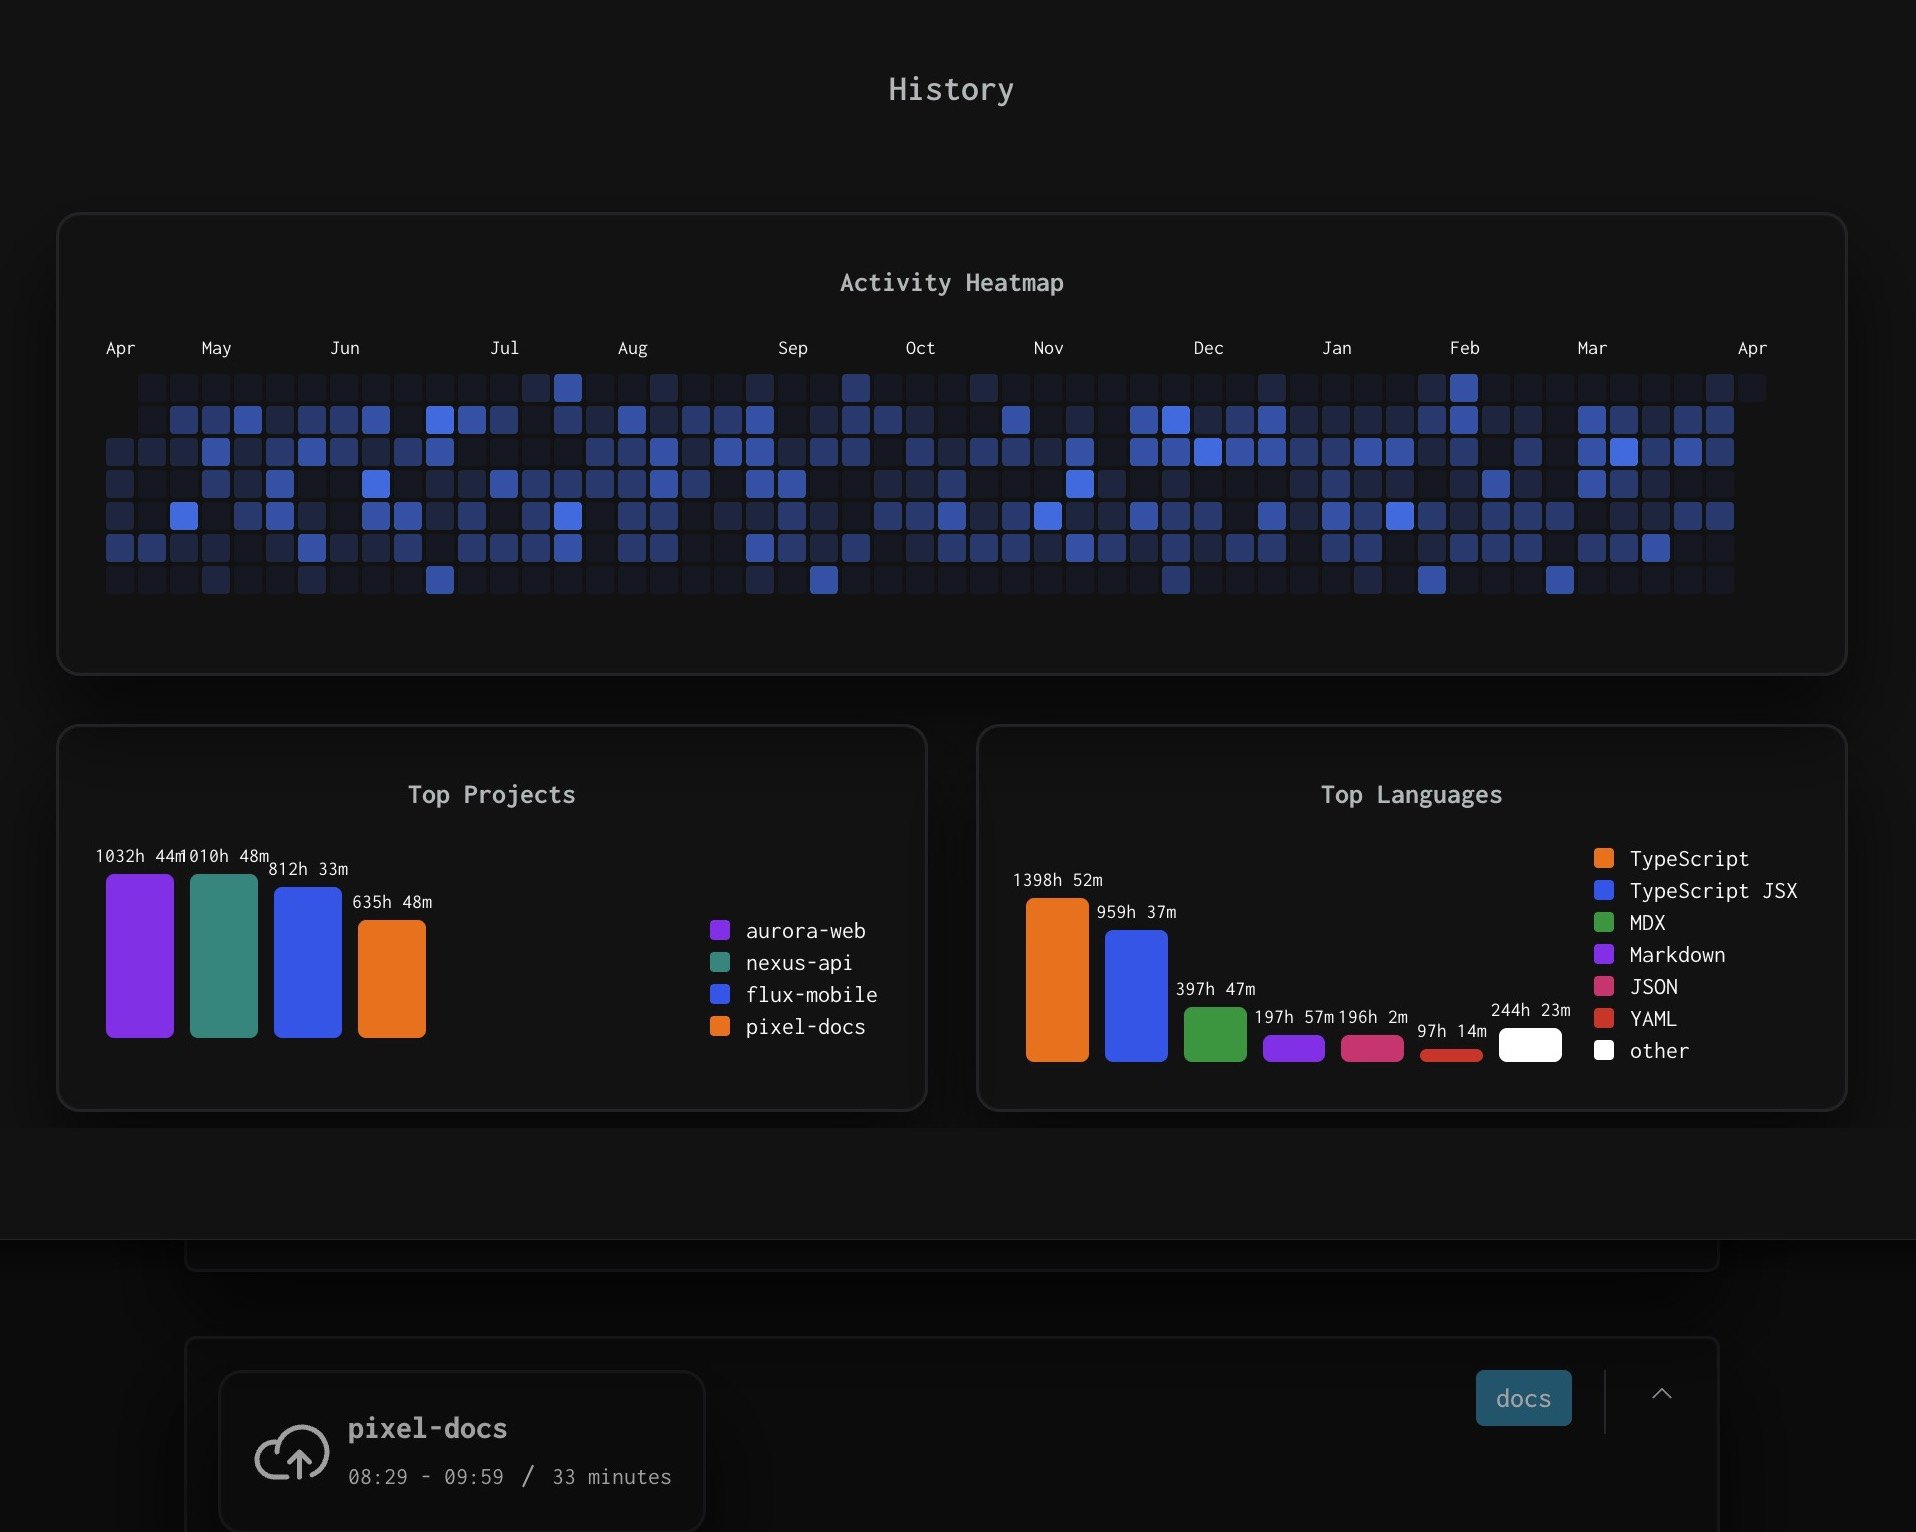
Task: Click the pixel-docs legend swatch
Action: [720, 1026]
